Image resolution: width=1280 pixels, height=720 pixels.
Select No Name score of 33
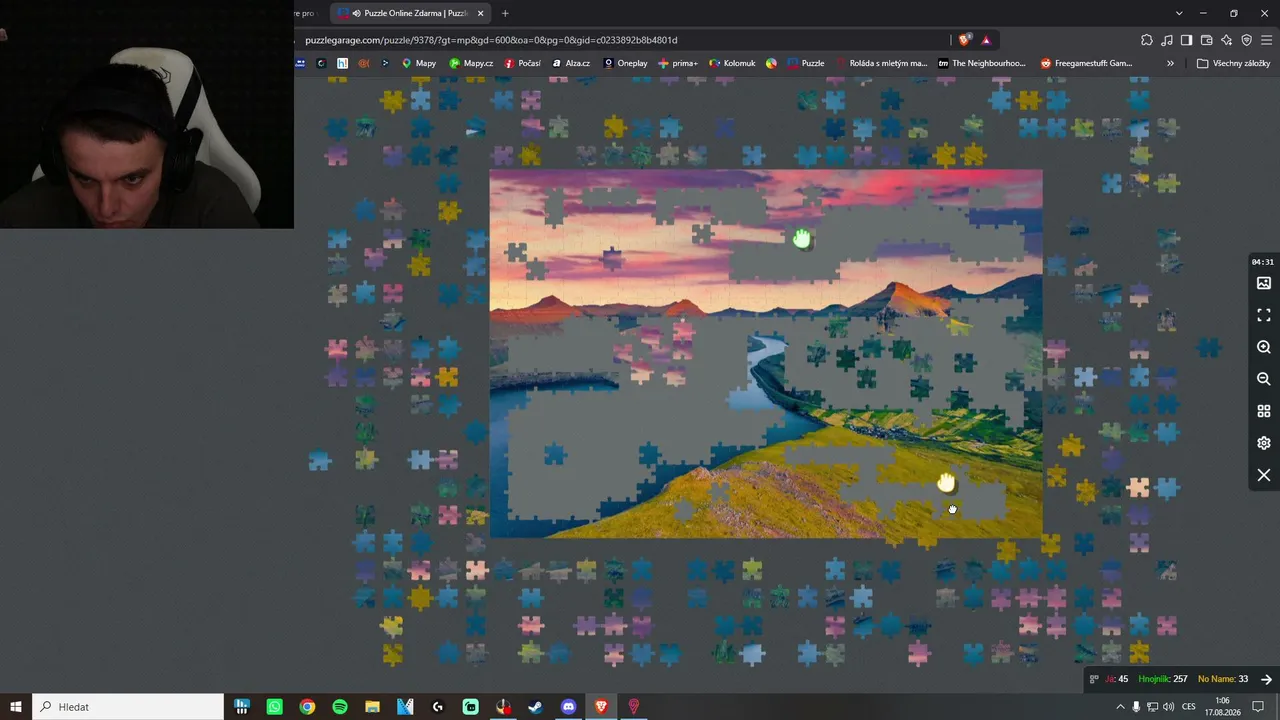pos(1223,679)
